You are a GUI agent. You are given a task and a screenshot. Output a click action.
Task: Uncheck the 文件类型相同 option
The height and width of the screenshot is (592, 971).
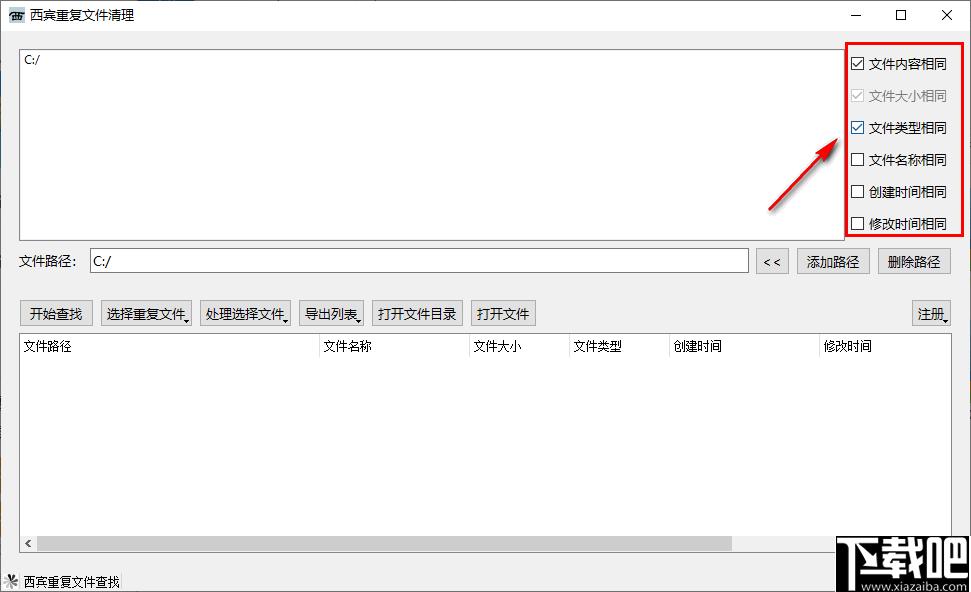(858, 128)
